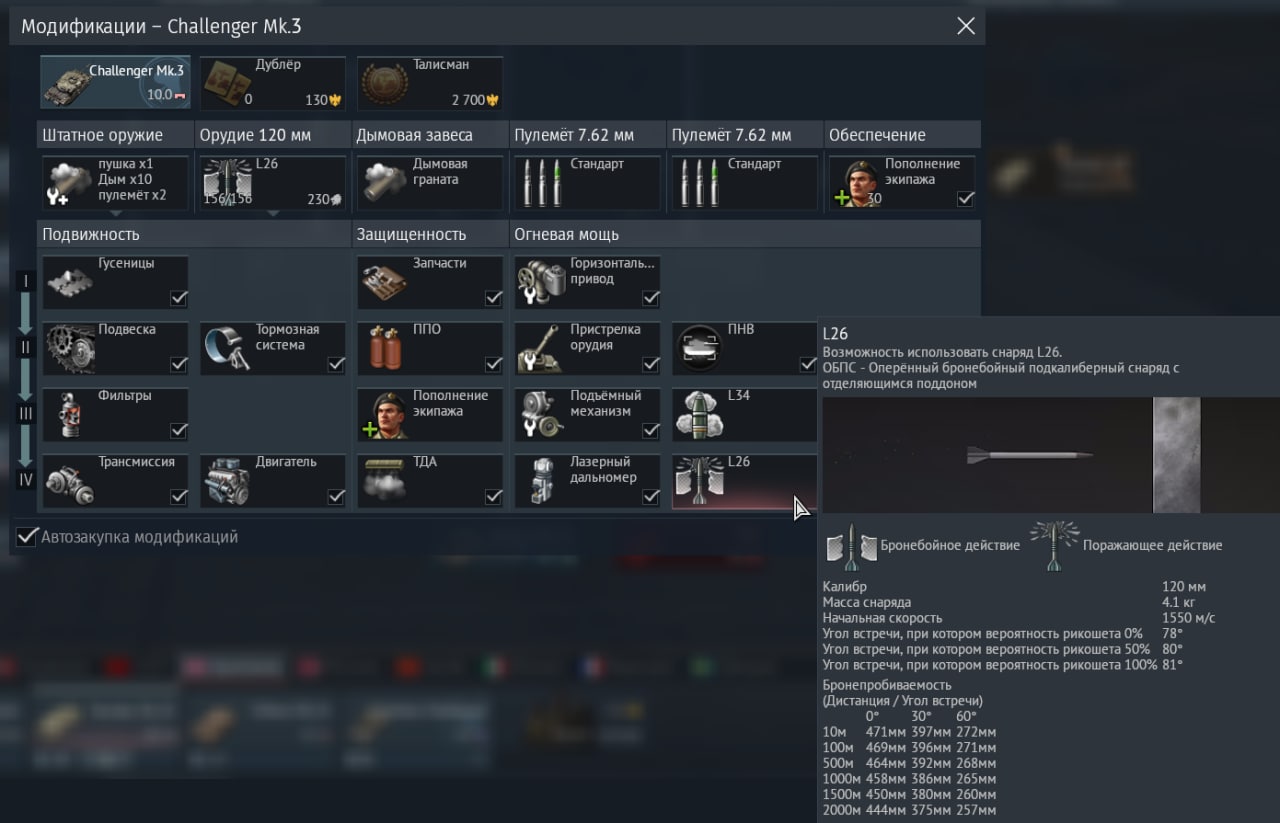Open the Обеспечение Пополнение экипажа item

pos(902,182)
